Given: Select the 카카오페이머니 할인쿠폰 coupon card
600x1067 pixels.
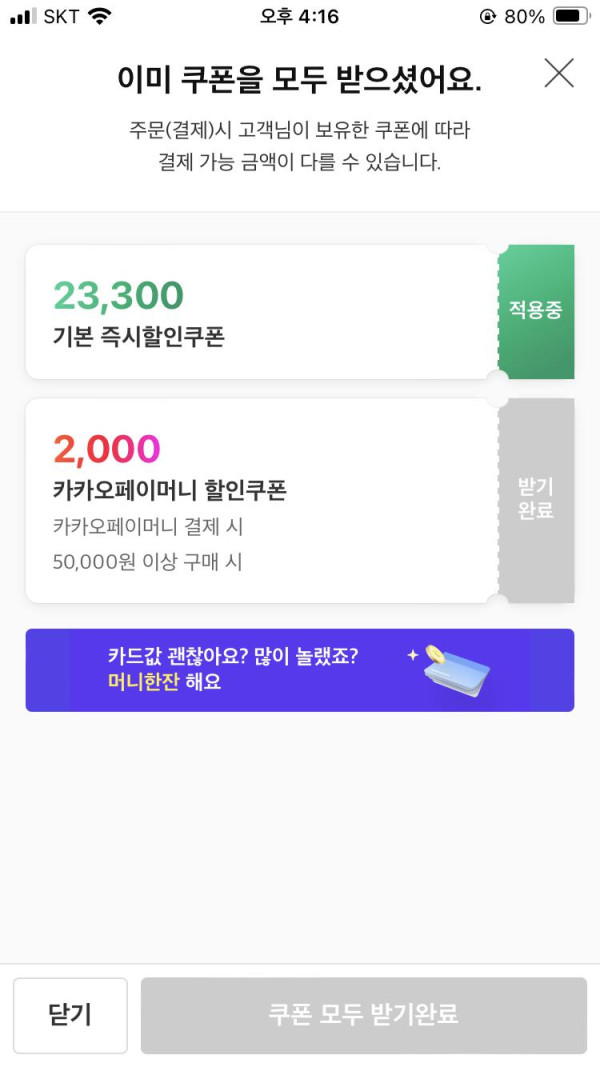Looking at the screenshot, I should [260, 500].
